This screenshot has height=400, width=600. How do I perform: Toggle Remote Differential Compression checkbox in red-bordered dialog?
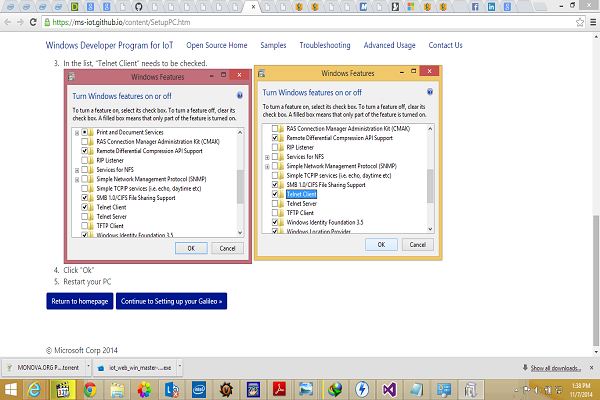[85, 151]
